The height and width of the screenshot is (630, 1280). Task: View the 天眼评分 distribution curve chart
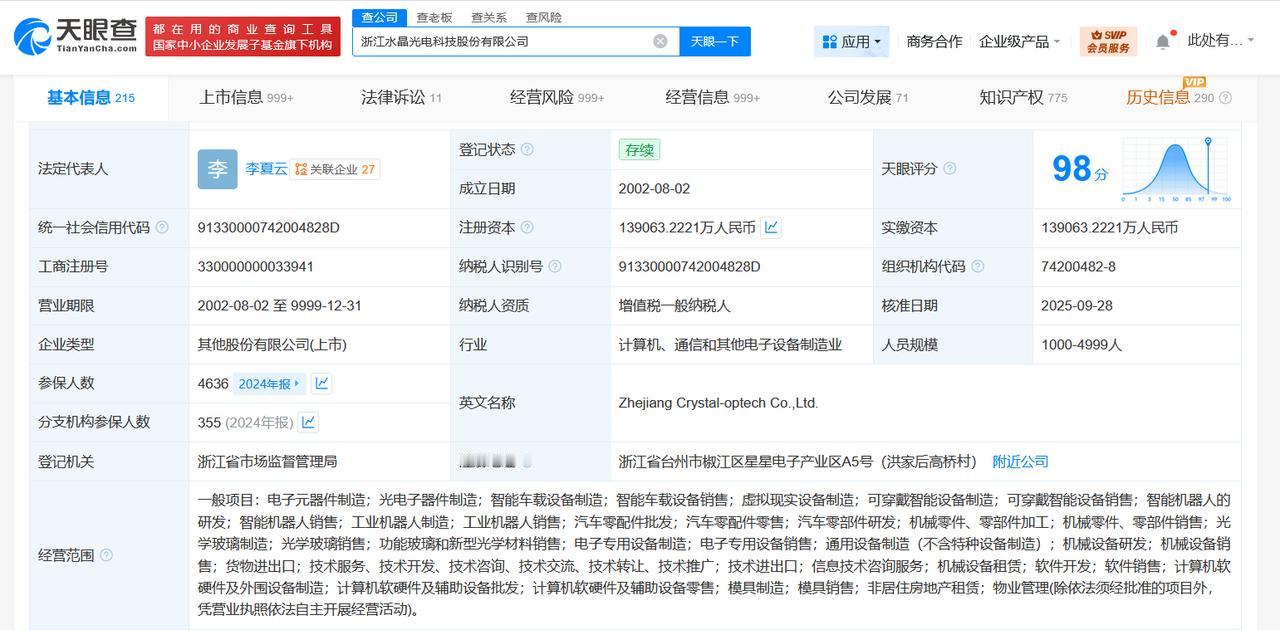click(1176, 170)
